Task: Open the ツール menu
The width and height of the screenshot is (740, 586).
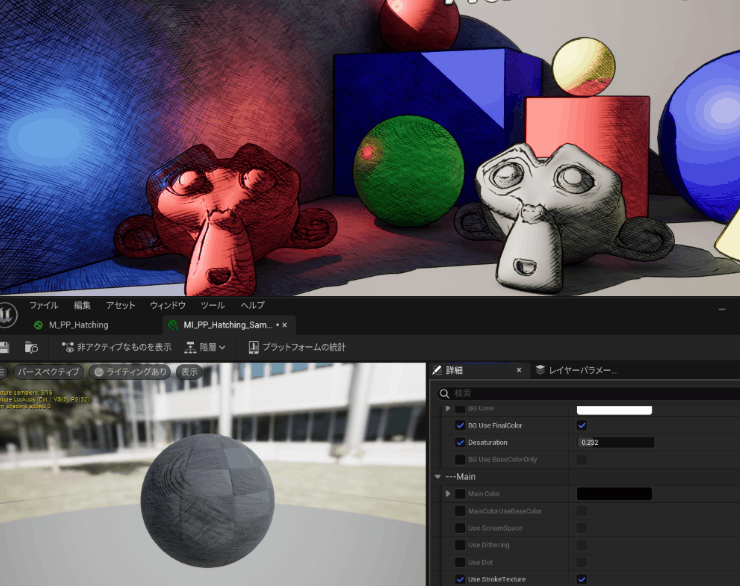Action: pyautogui.click(x=213, y=306)
